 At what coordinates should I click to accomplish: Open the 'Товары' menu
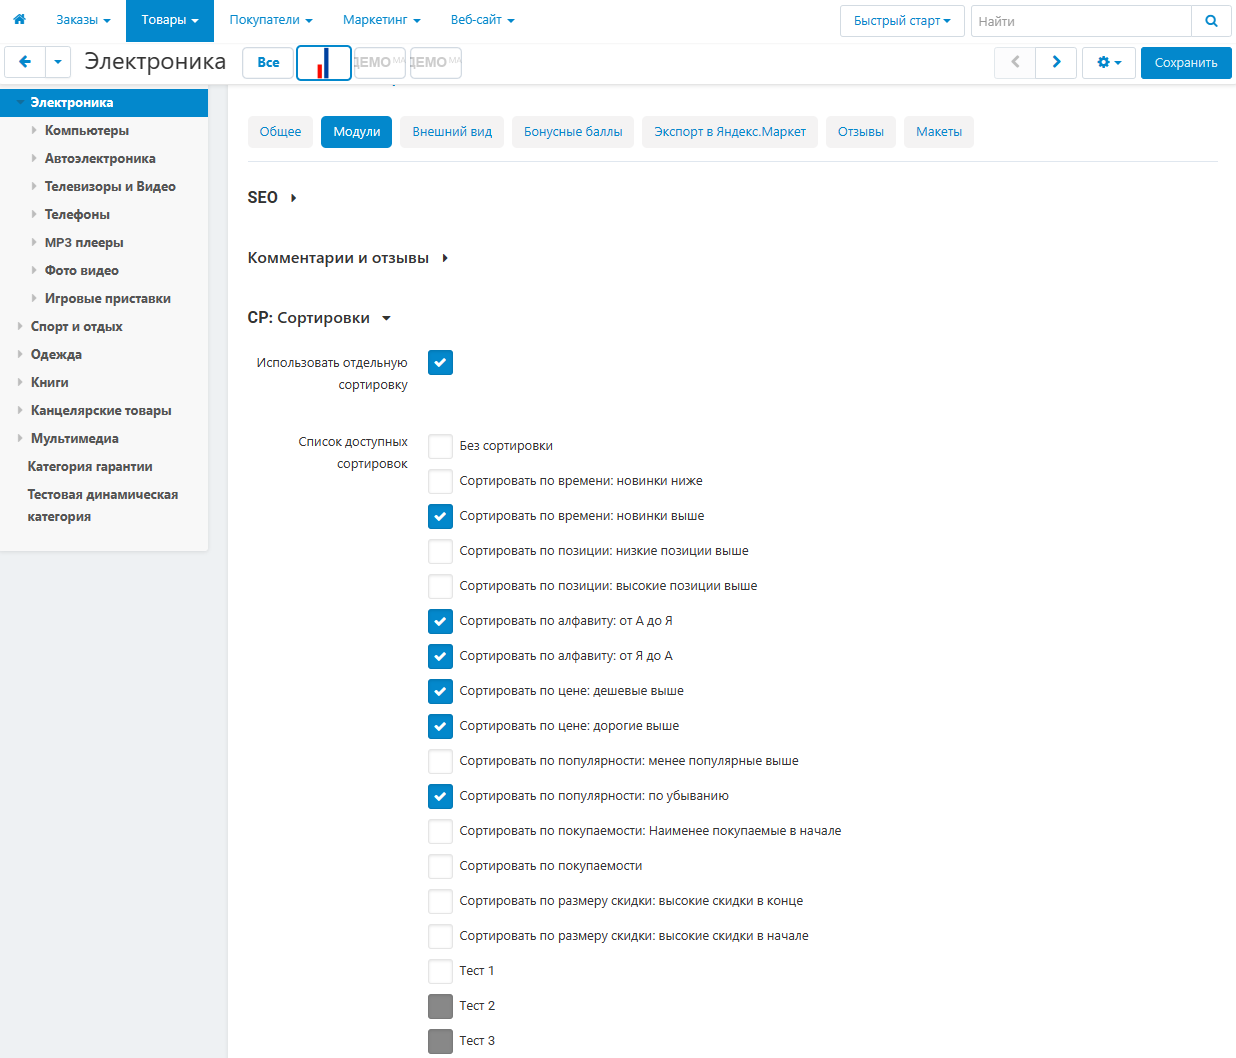[170, 20]
